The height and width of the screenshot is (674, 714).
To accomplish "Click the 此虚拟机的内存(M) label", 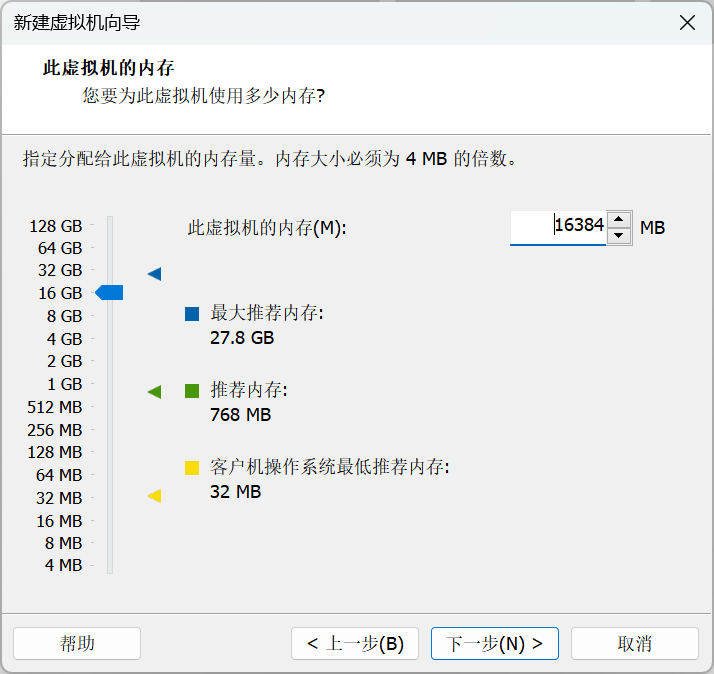I will 267,228.
